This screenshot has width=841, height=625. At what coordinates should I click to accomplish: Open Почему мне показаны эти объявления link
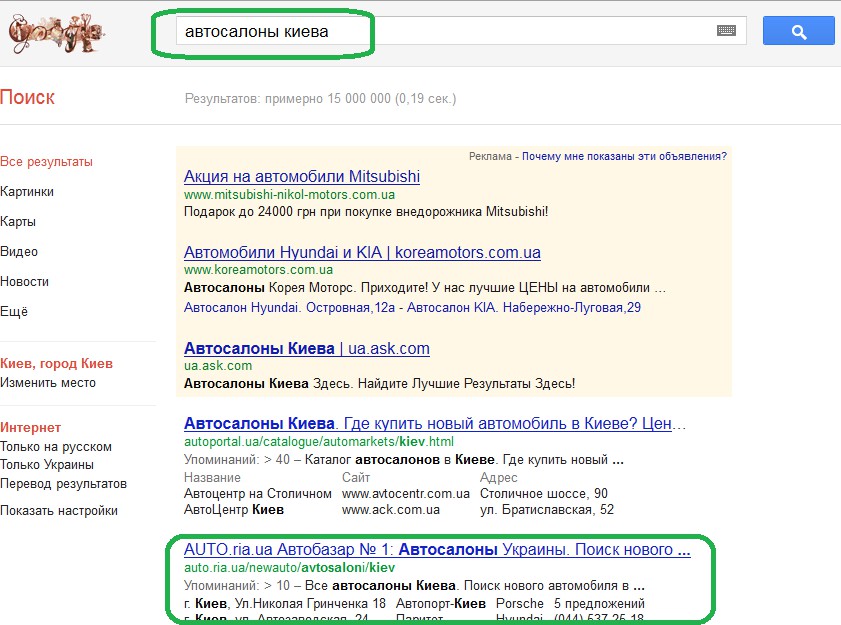[624, 156]
